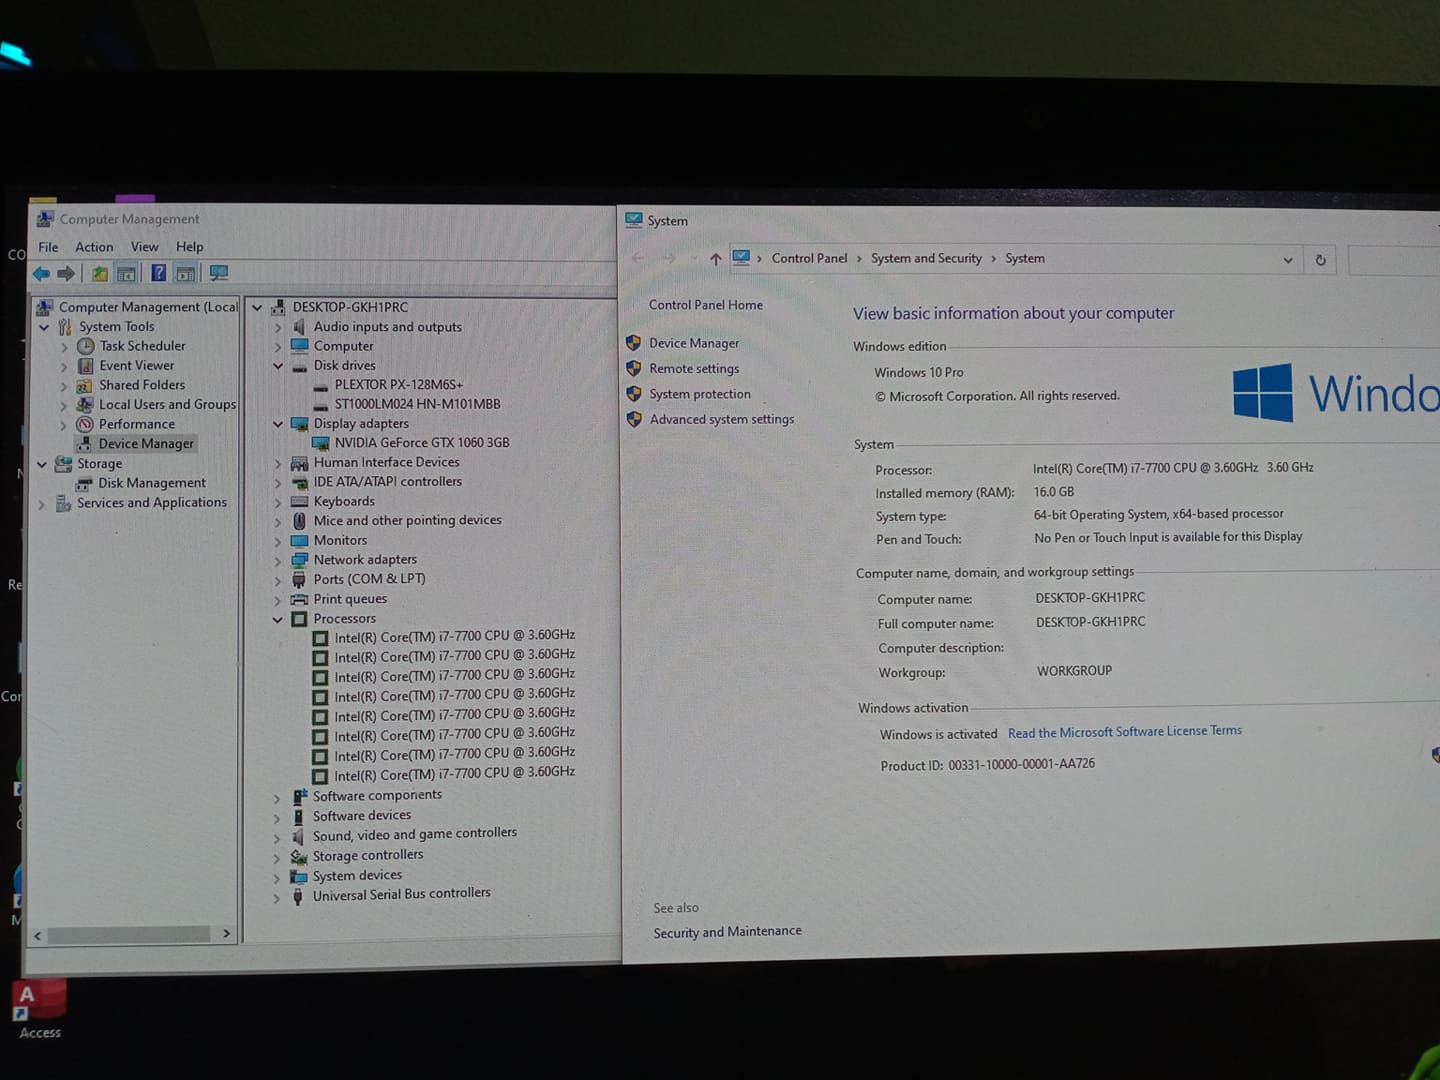Click the Shared Folders icon
The width and height of the screenshot is (1440, 1080).
tap(85, 385)
